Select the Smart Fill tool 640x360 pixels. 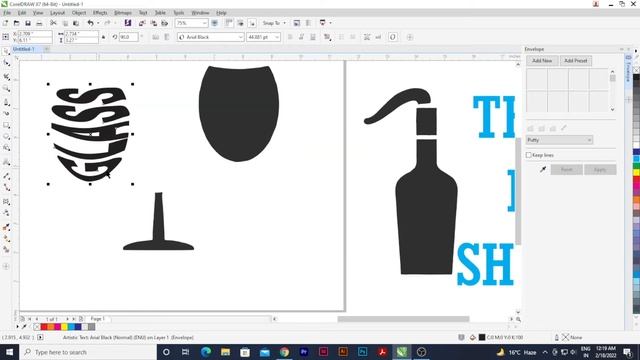click(6, 250)
